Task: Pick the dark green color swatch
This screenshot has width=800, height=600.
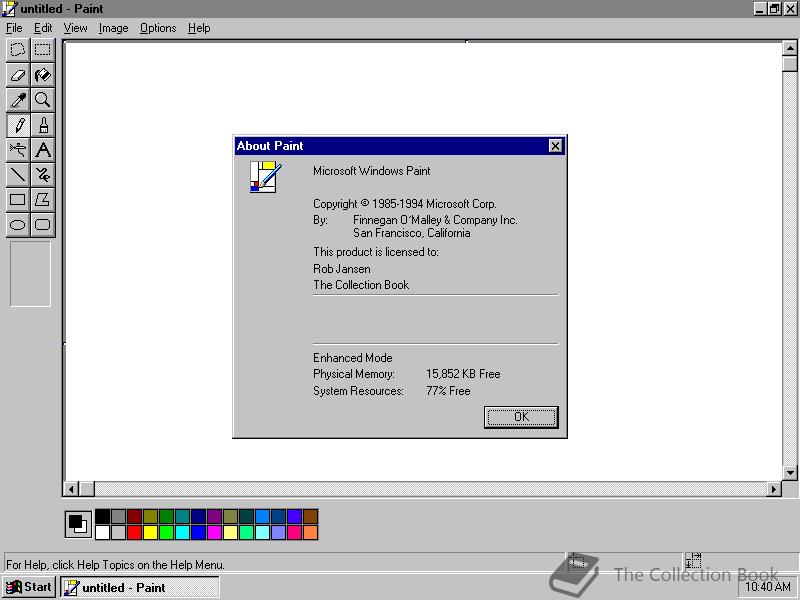Action: (166, 516)
